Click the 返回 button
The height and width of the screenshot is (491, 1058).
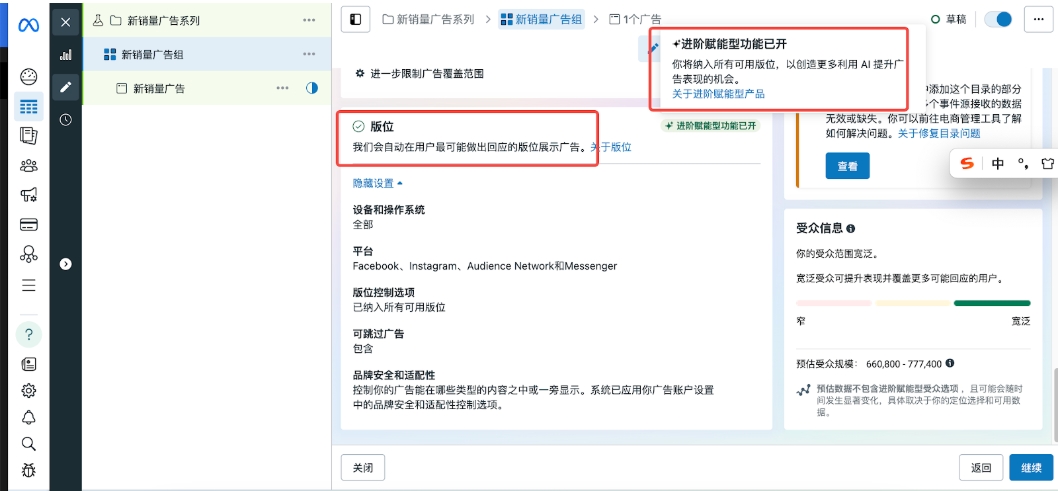coord(981,467)
